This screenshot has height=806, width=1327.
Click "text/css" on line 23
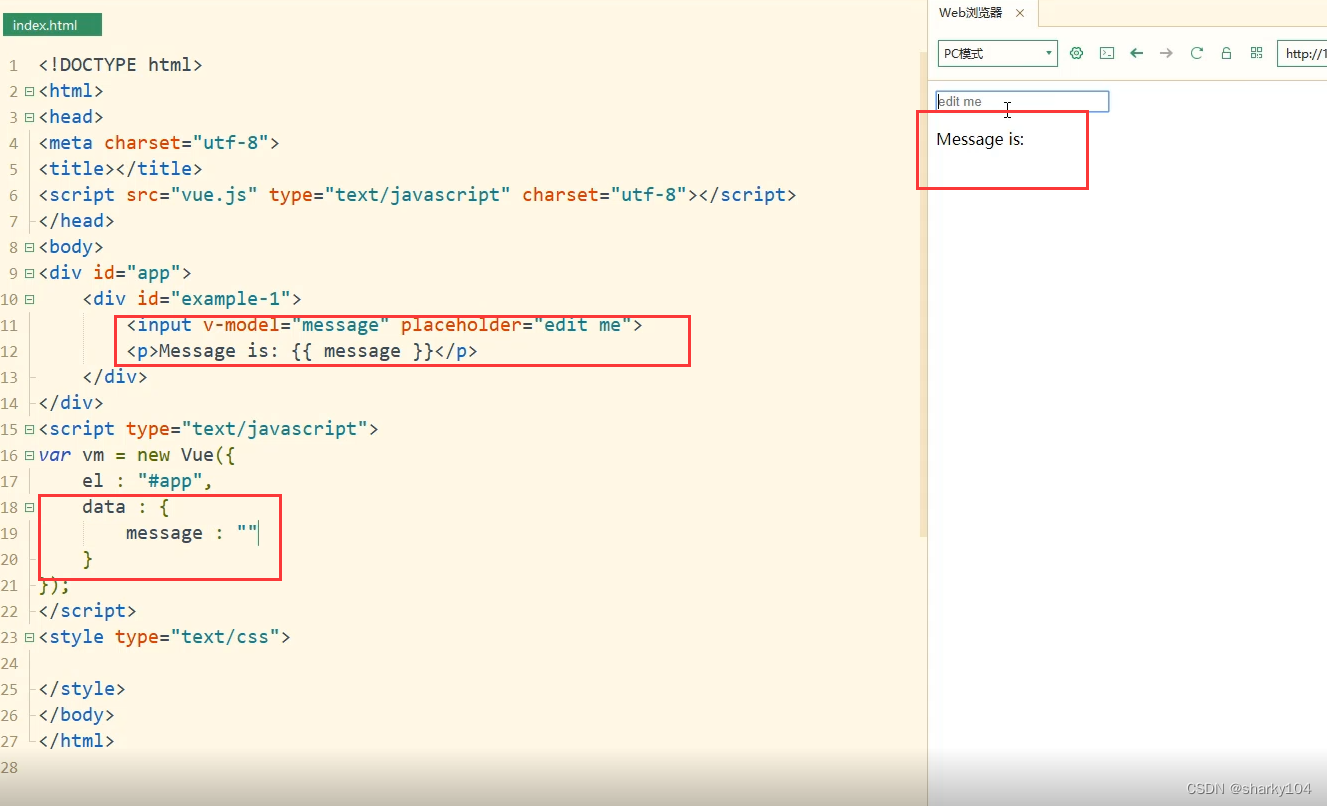point(225,637)
